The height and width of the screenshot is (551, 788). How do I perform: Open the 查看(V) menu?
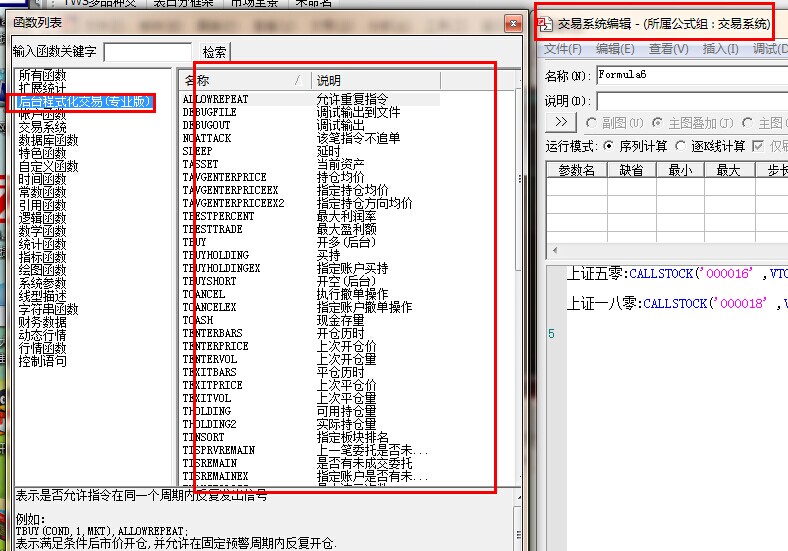(667, 48)
